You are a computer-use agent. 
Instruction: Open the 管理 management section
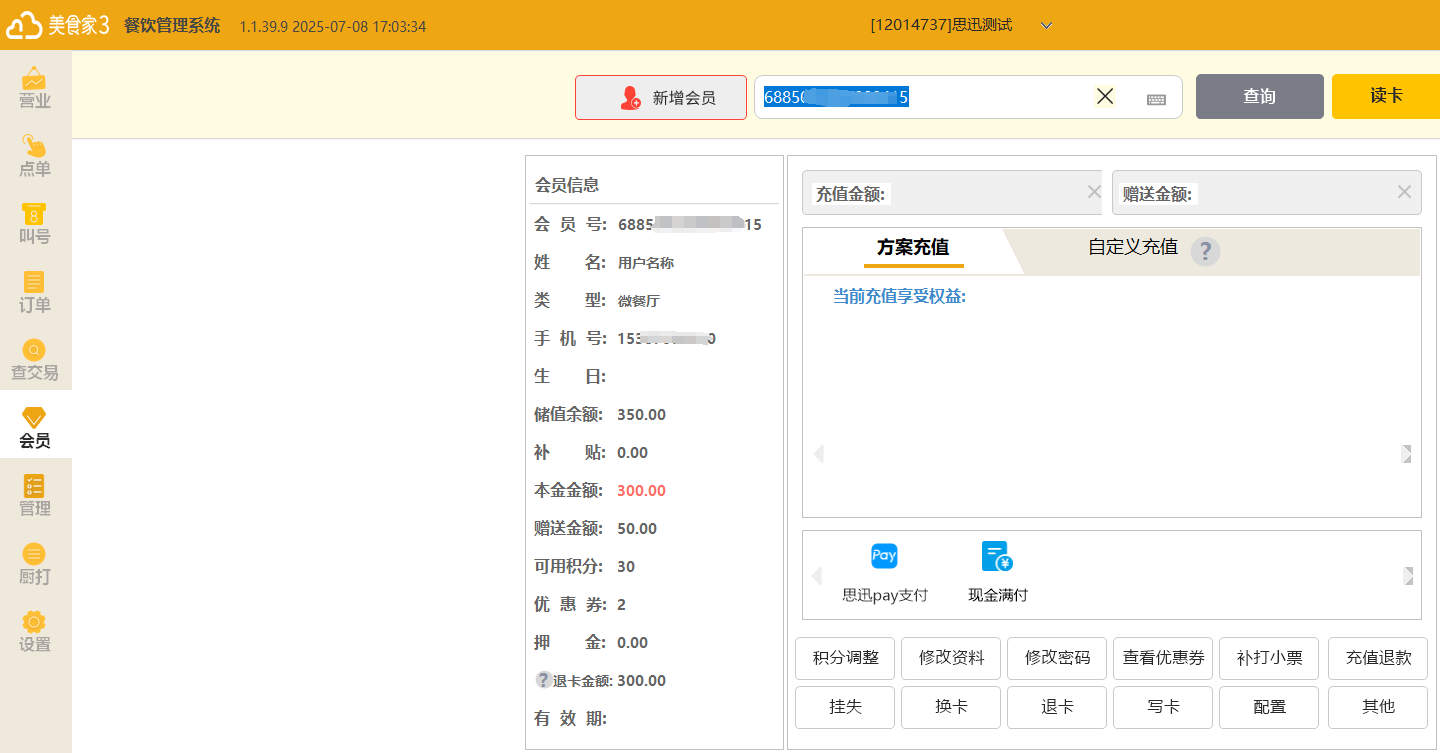click(35, 496)
